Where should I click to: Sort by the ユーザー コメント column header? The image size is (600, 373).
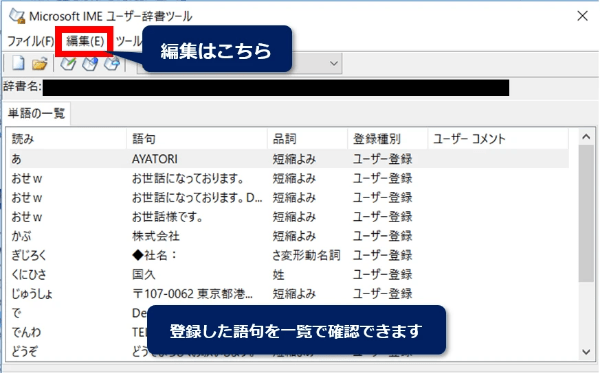pos(498,138)
